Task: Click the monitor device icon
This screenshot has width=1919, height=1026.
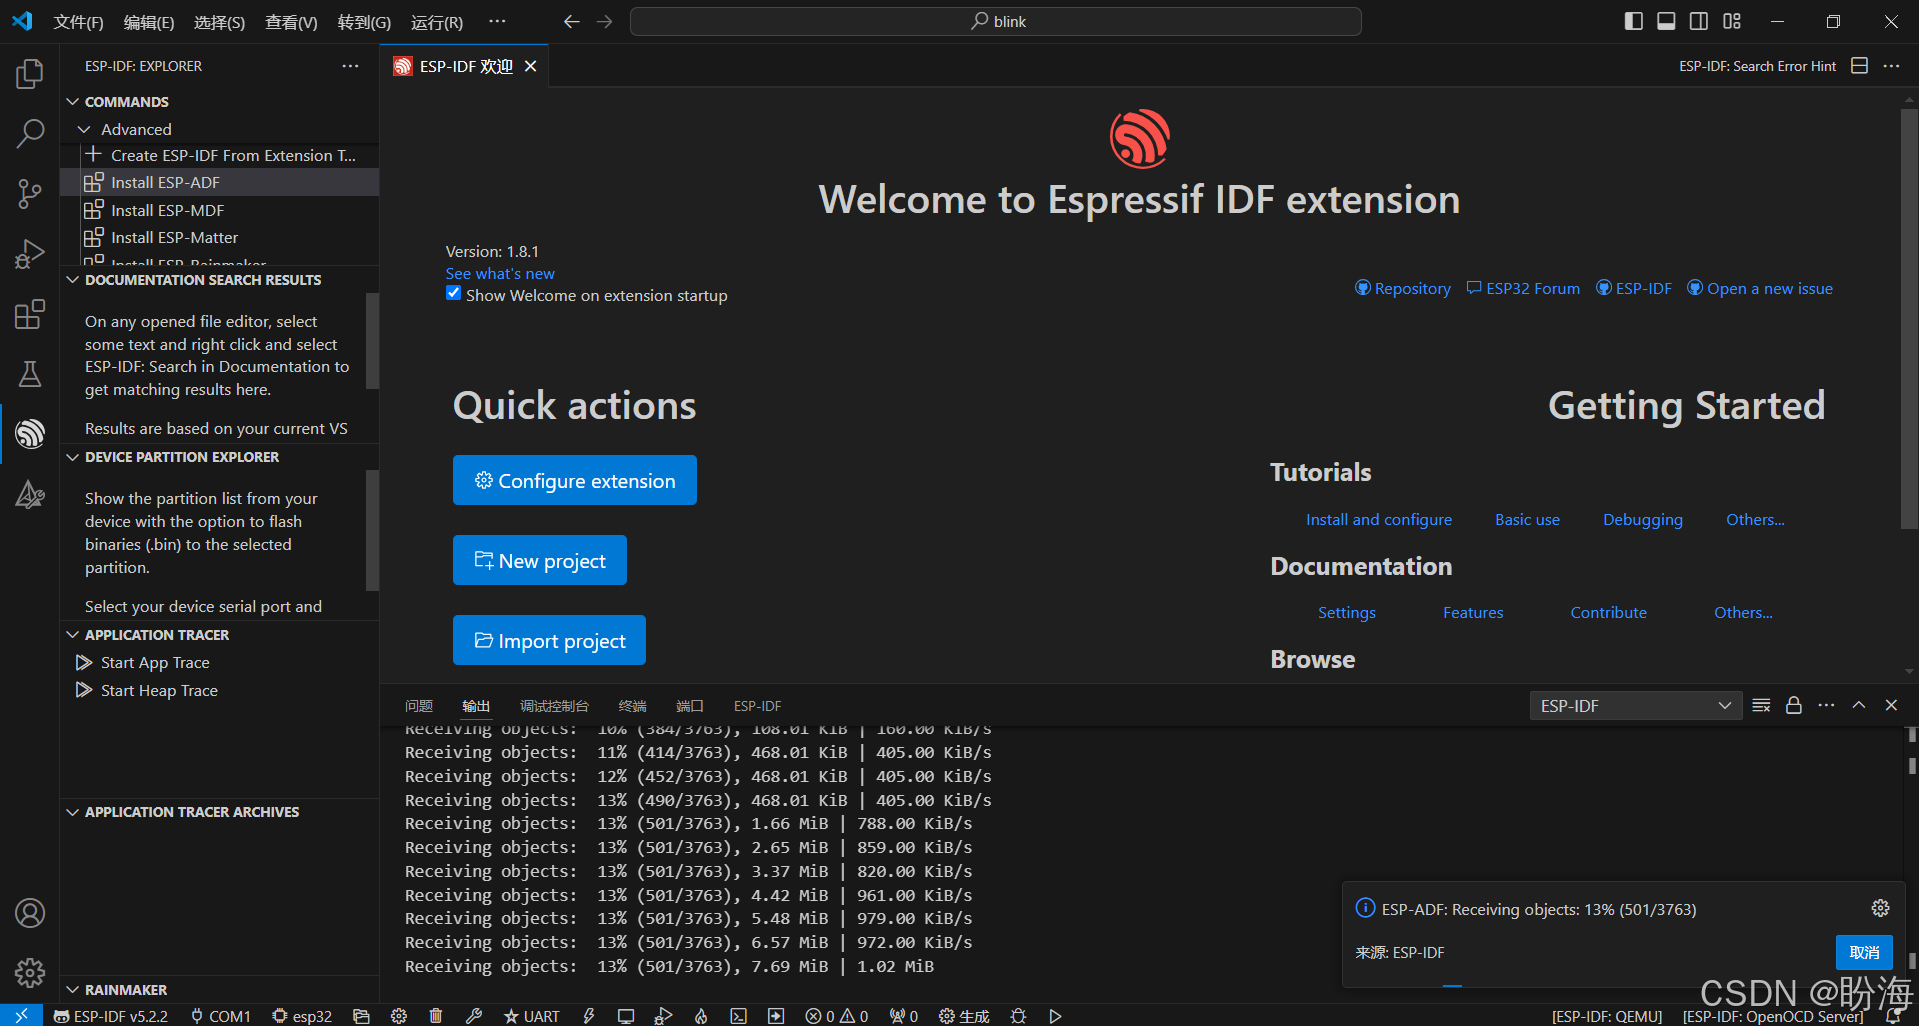Action: [x=626, y=1016]
